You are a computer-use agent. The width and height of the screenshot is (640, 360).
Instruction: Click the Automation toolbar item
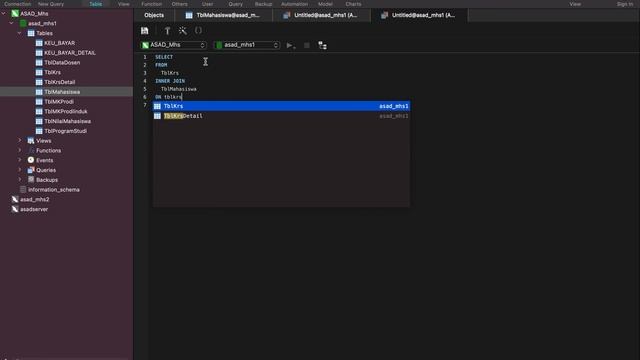pyautogui.click(x=294, y=4)
